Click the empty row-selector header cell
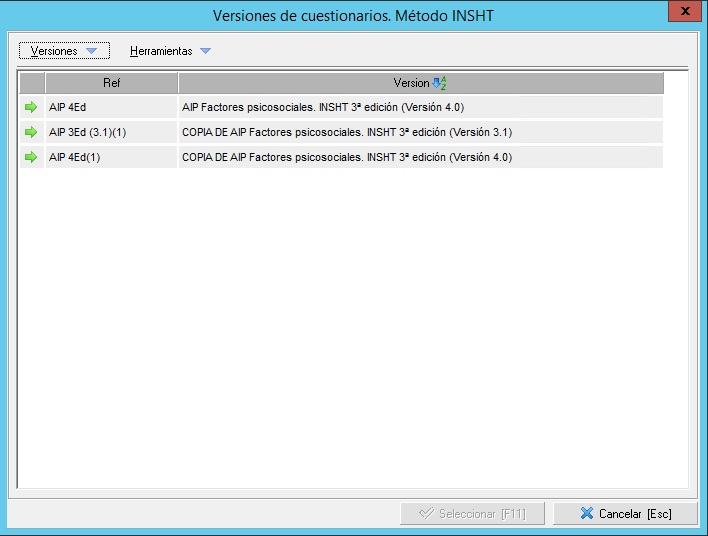 coord(31,84)
